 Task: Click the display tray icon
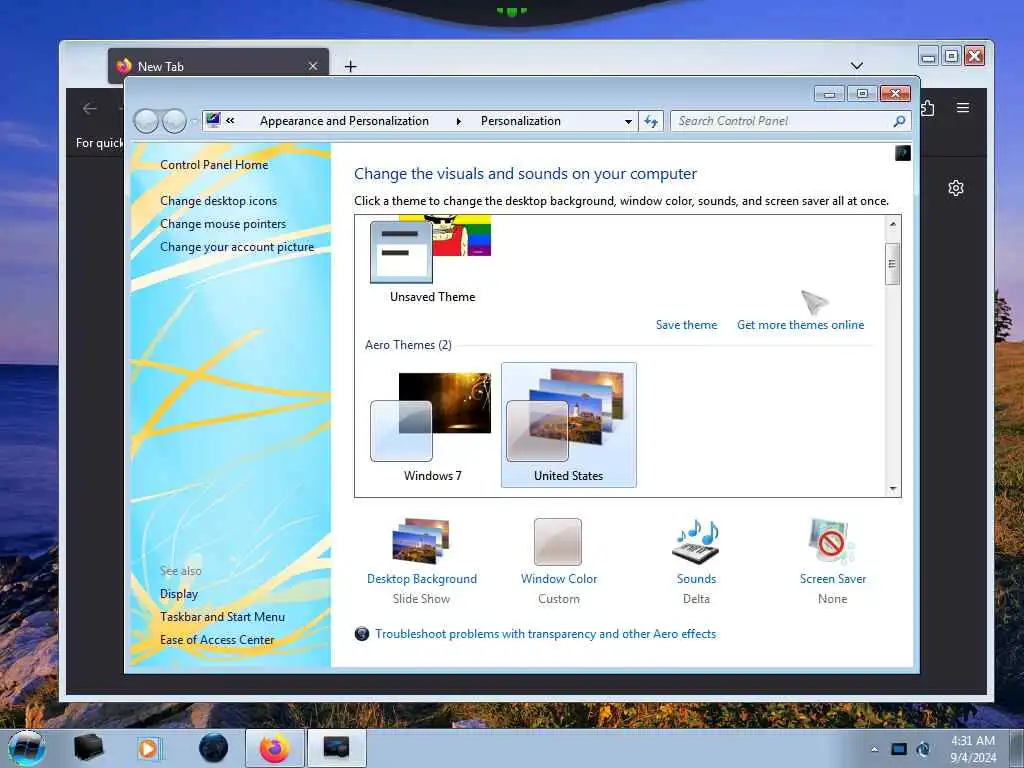(899, 749)
